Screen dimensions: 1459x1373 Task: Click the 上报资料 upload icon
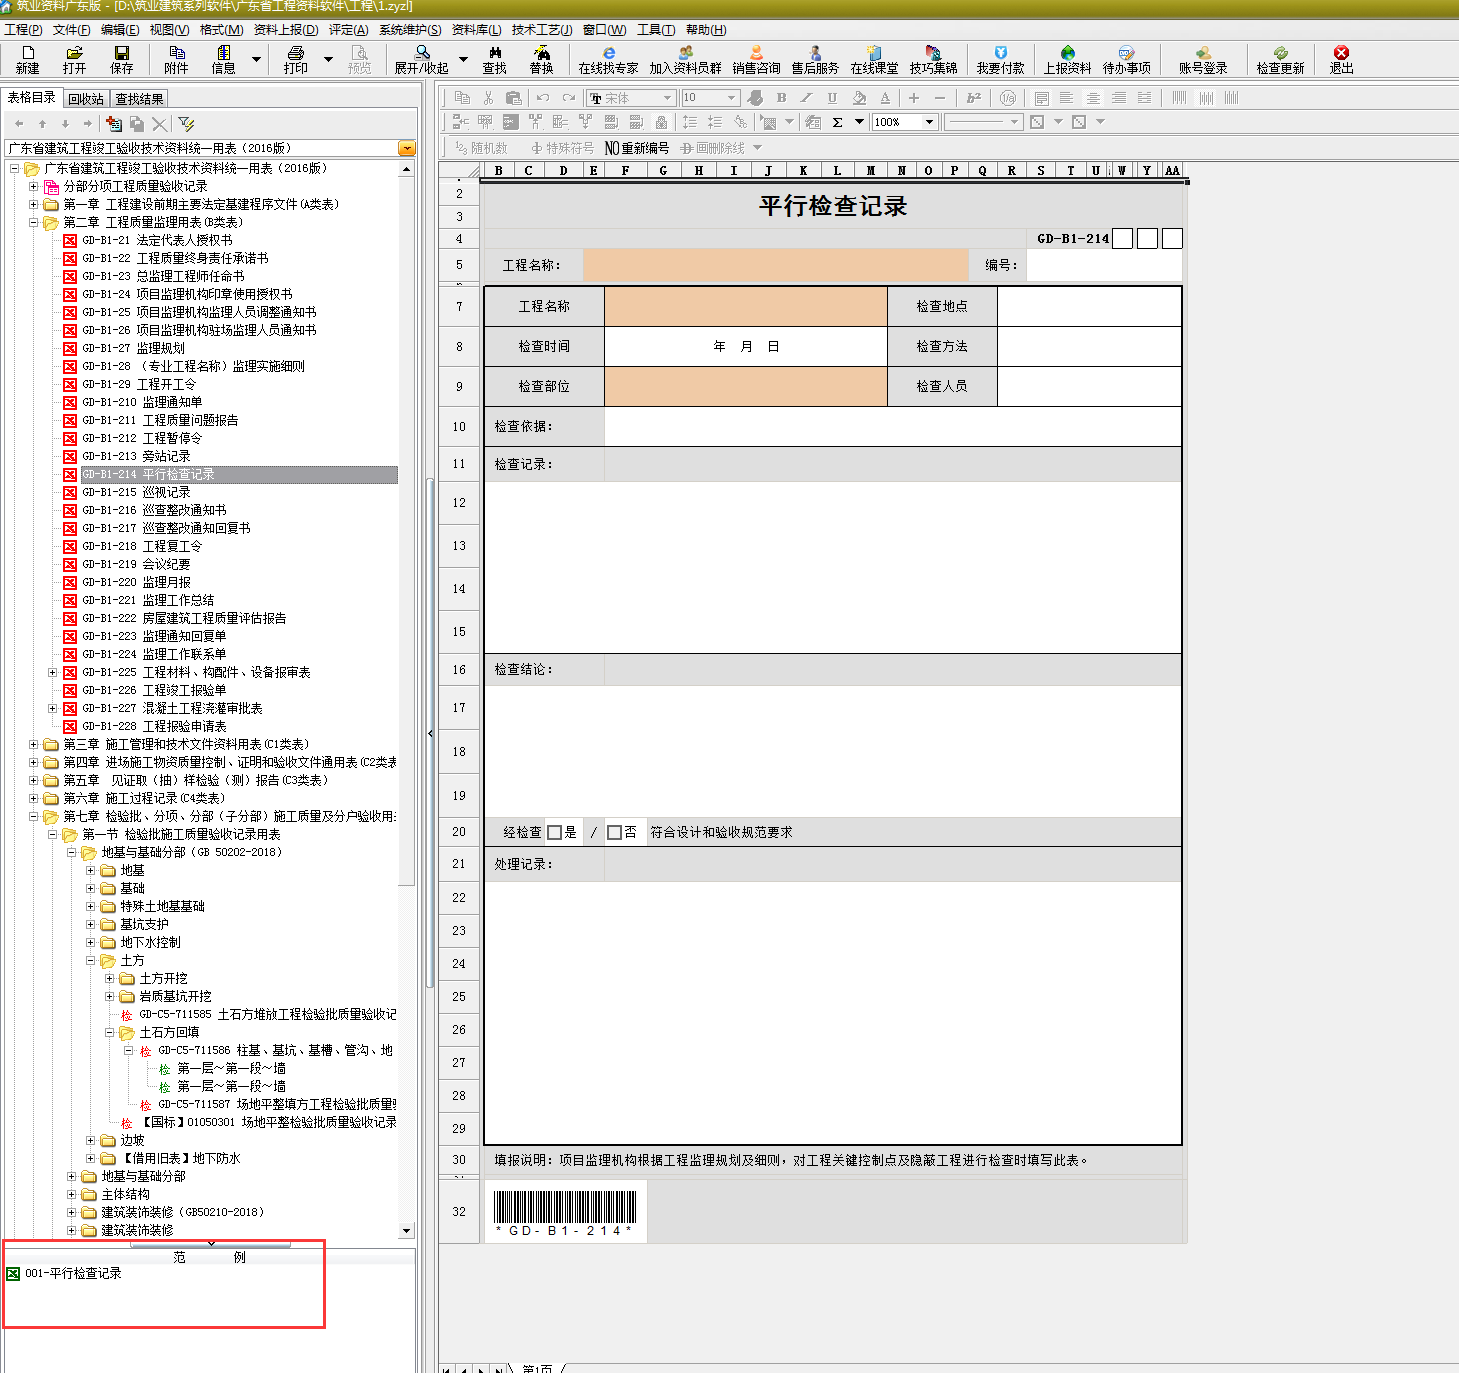[x=1067, y=59]
